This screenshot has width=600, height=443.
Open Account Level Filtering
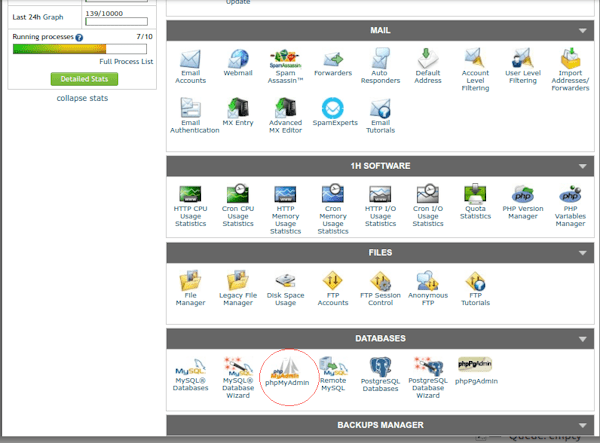tap(475, 70)
